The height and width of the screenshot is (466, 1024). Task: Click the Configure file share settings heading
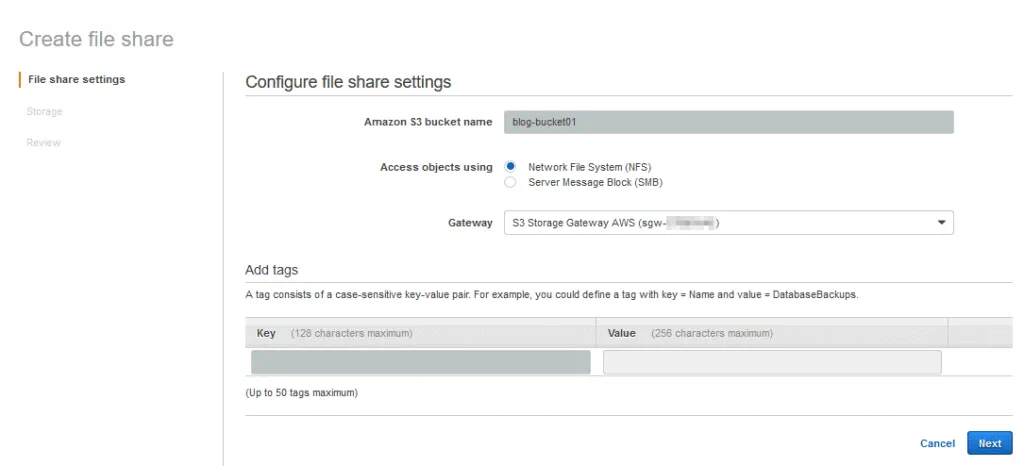348,82
